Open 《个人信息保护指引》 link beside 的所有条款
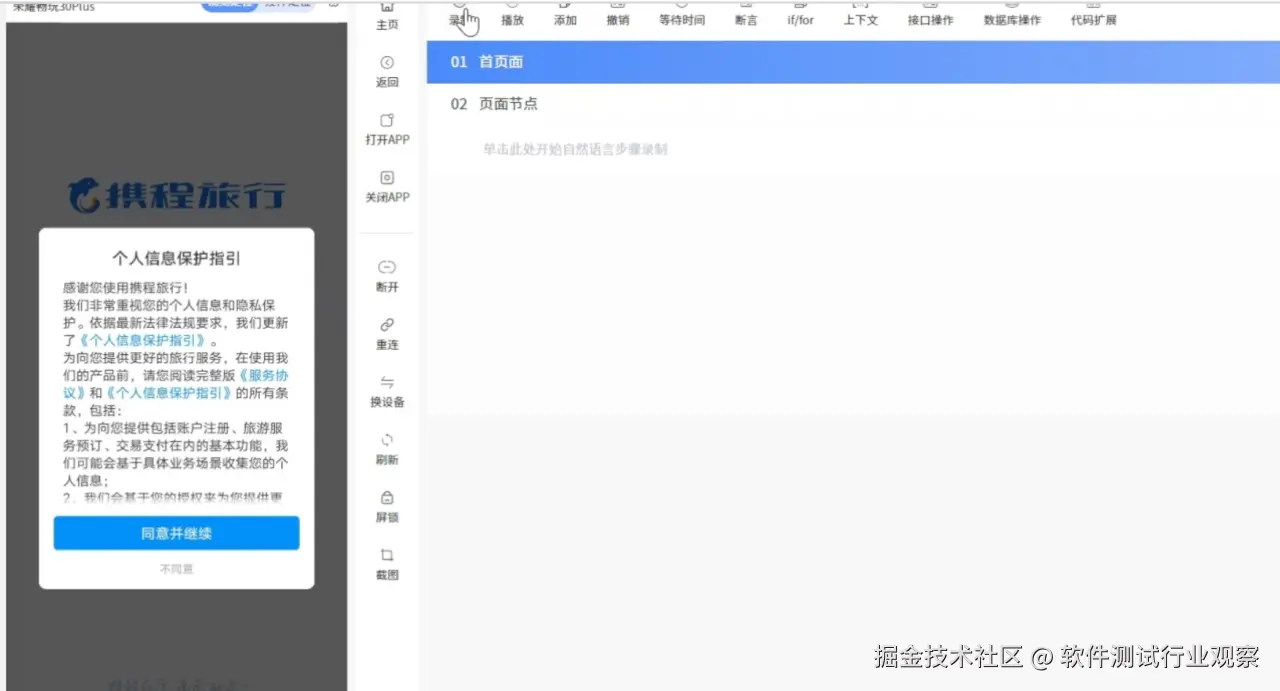 coord(168,393)
